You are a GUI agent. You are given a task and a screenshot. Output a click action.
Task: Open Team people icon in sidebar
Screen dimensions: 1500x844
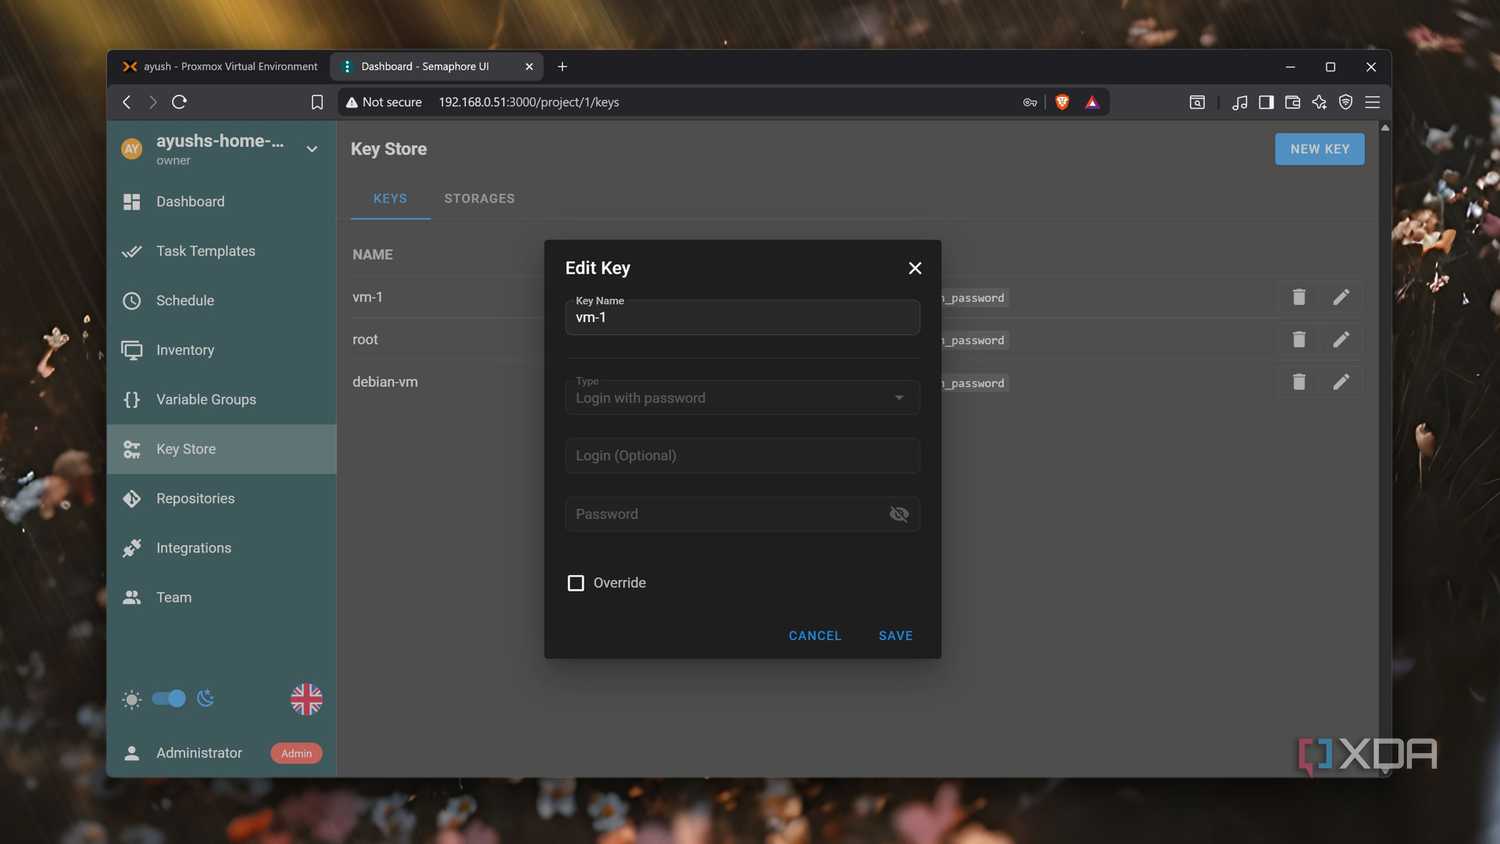132,598
